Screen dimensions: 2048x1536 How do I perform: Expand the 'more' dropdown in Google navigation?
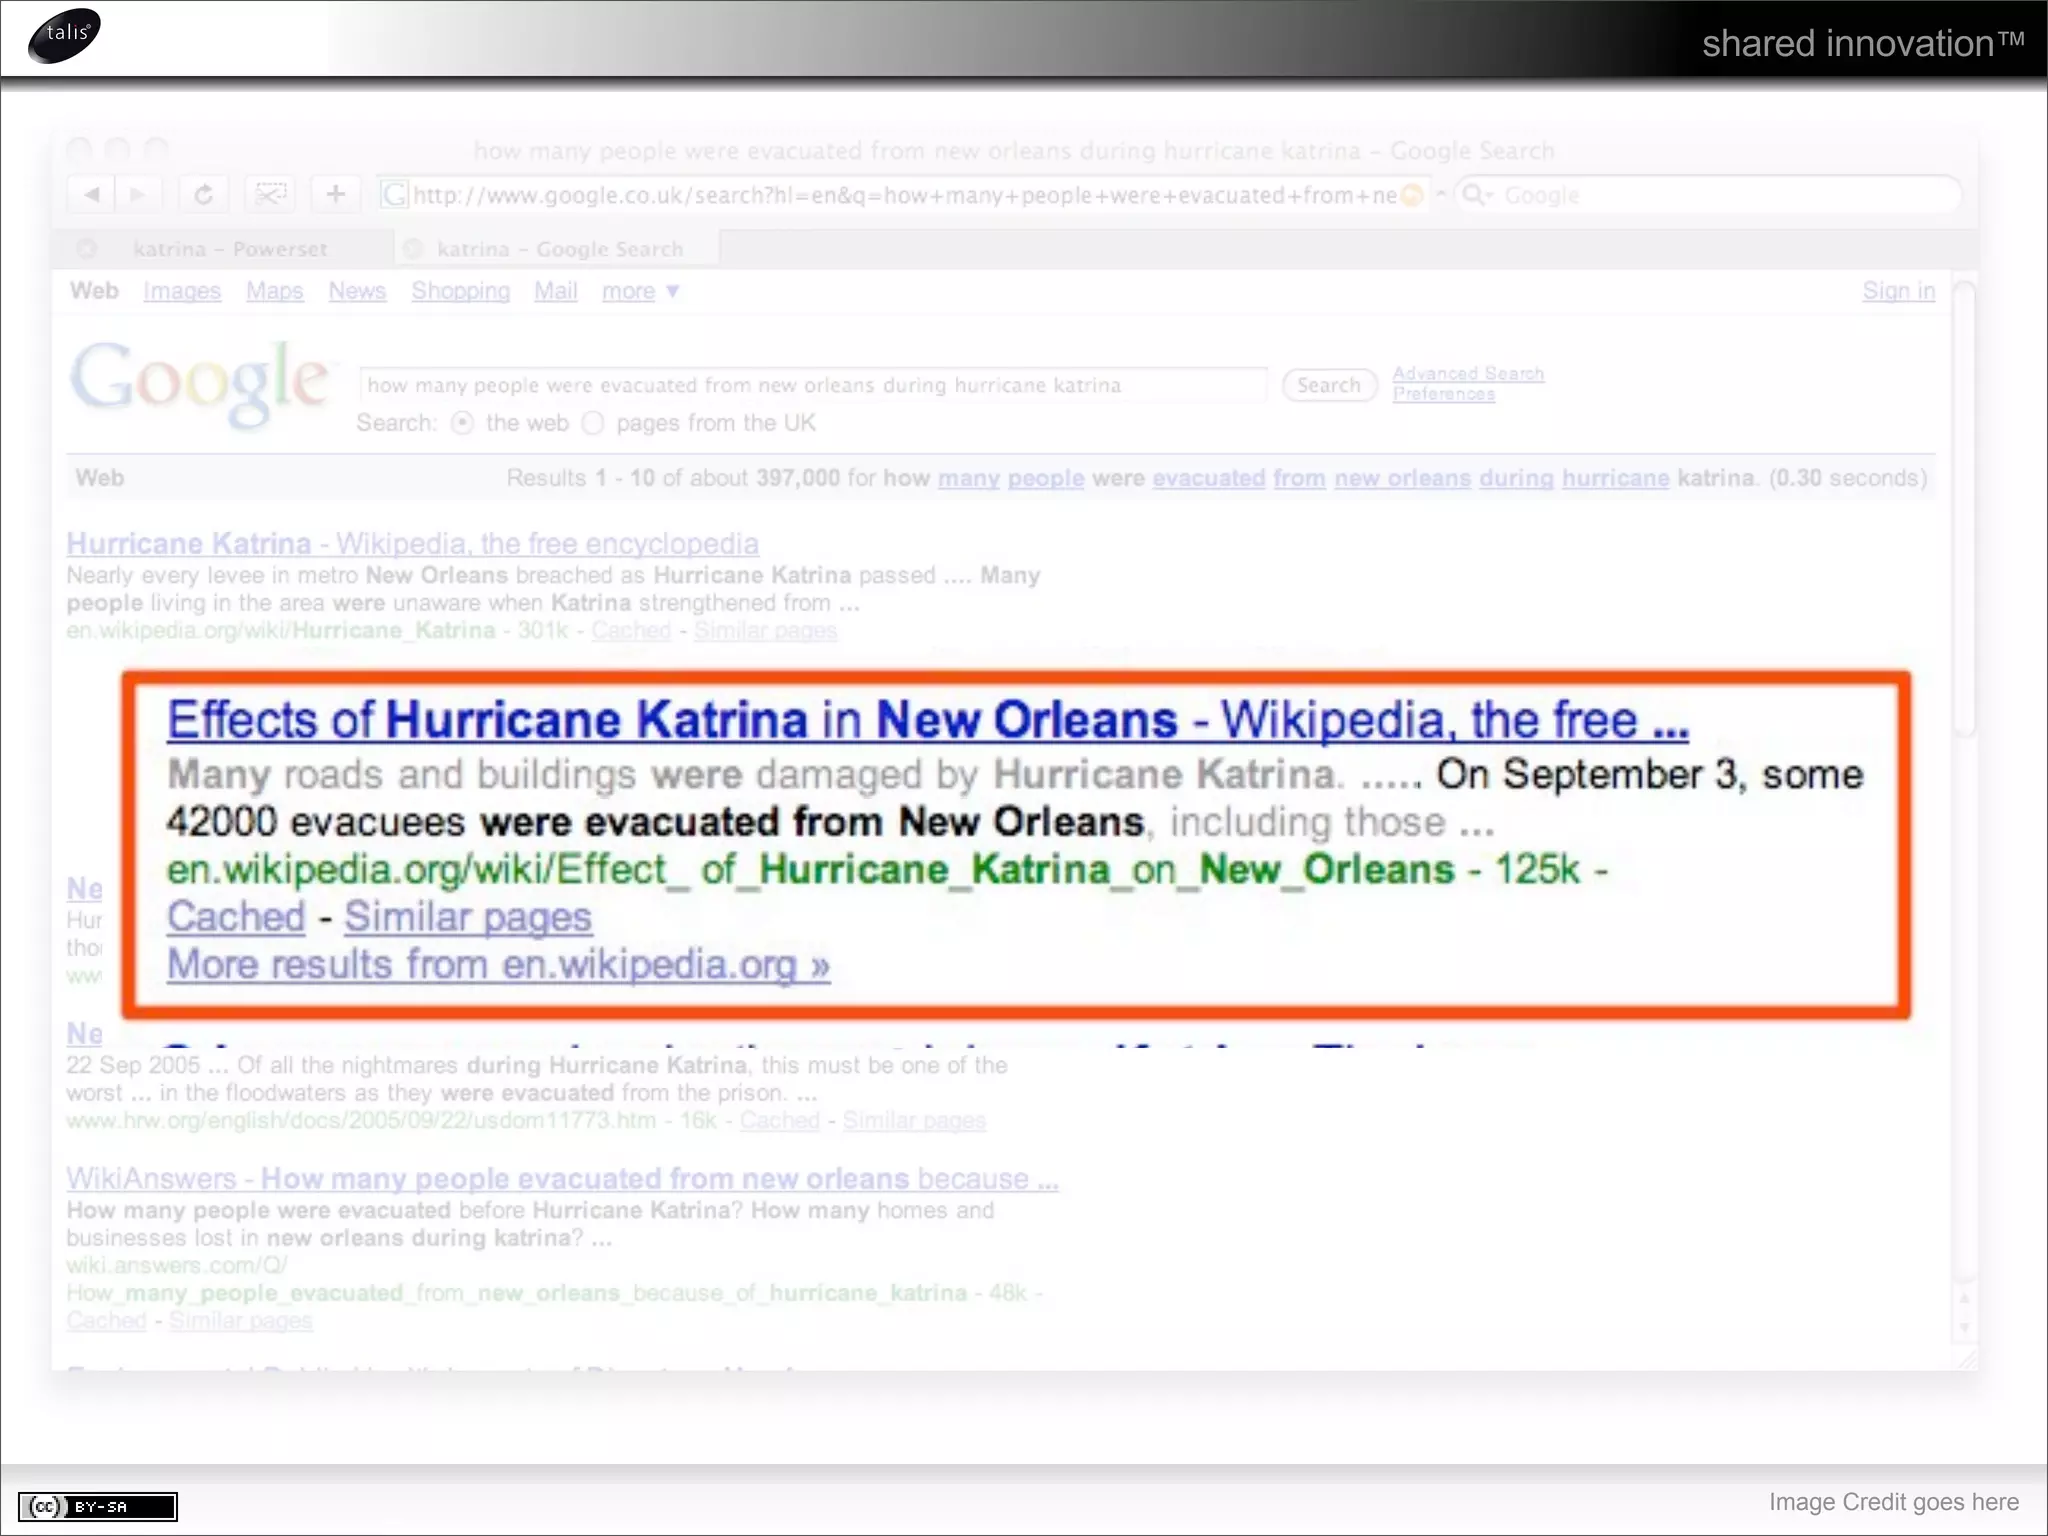(x=640, y=291)
